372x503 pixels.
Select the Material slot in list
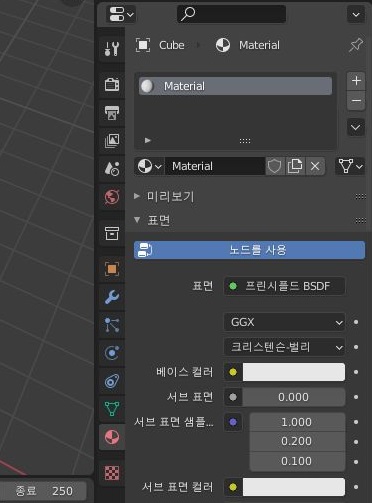pyautogui.click(x=235, y=86)
